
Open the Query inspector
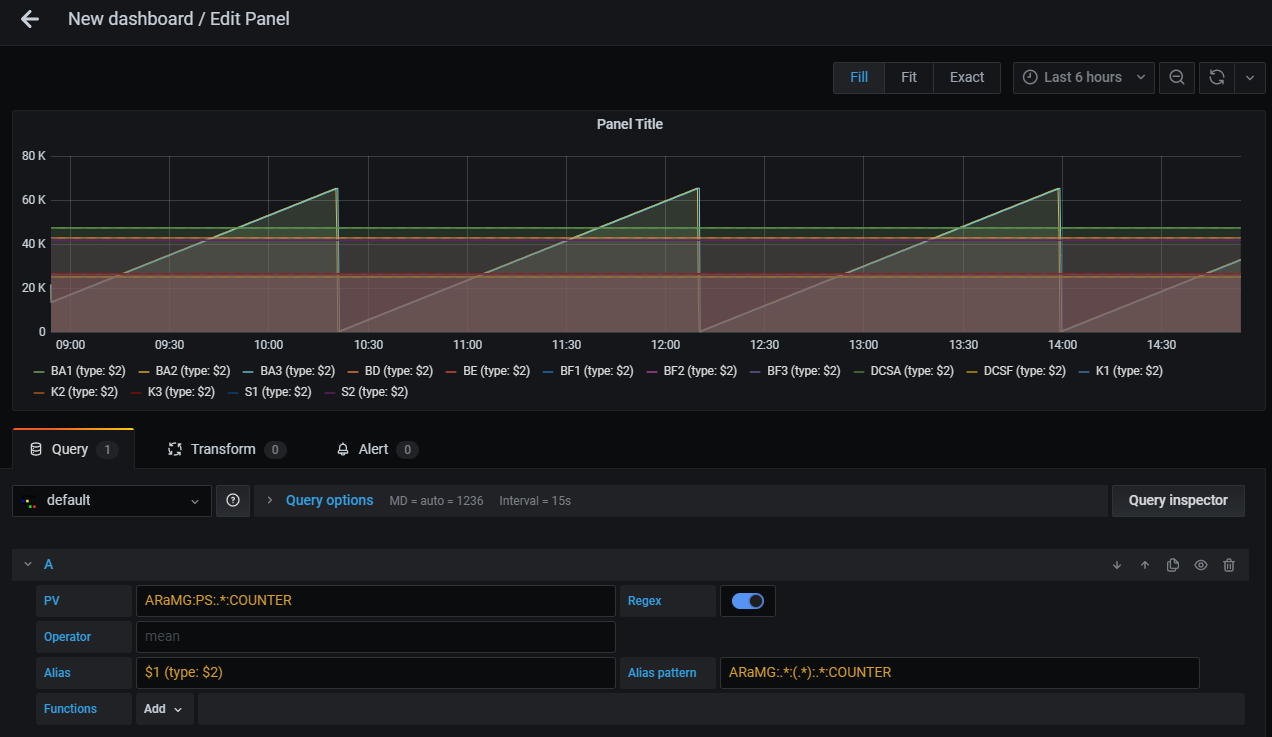[x=1177, y=501]
